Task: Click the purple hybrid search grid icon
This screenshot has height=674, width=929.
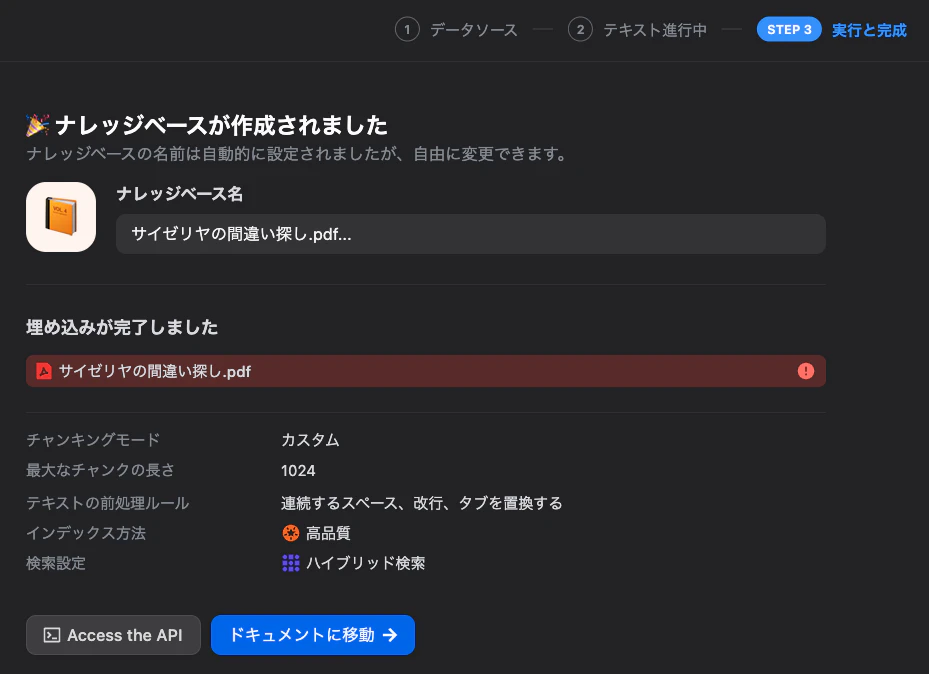Action: point(290,563)
